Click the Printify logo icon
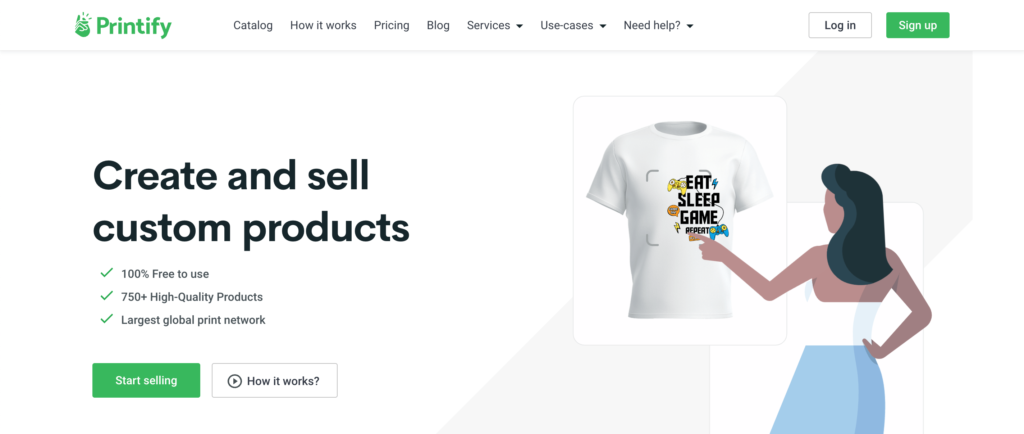Screen dimensions: 1024x434 (83, 25)
